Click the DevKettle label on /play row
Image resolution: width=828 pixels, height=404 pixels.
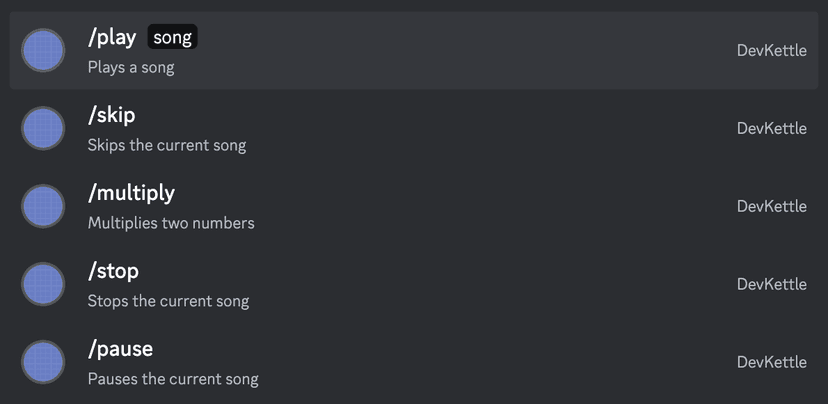771,50
